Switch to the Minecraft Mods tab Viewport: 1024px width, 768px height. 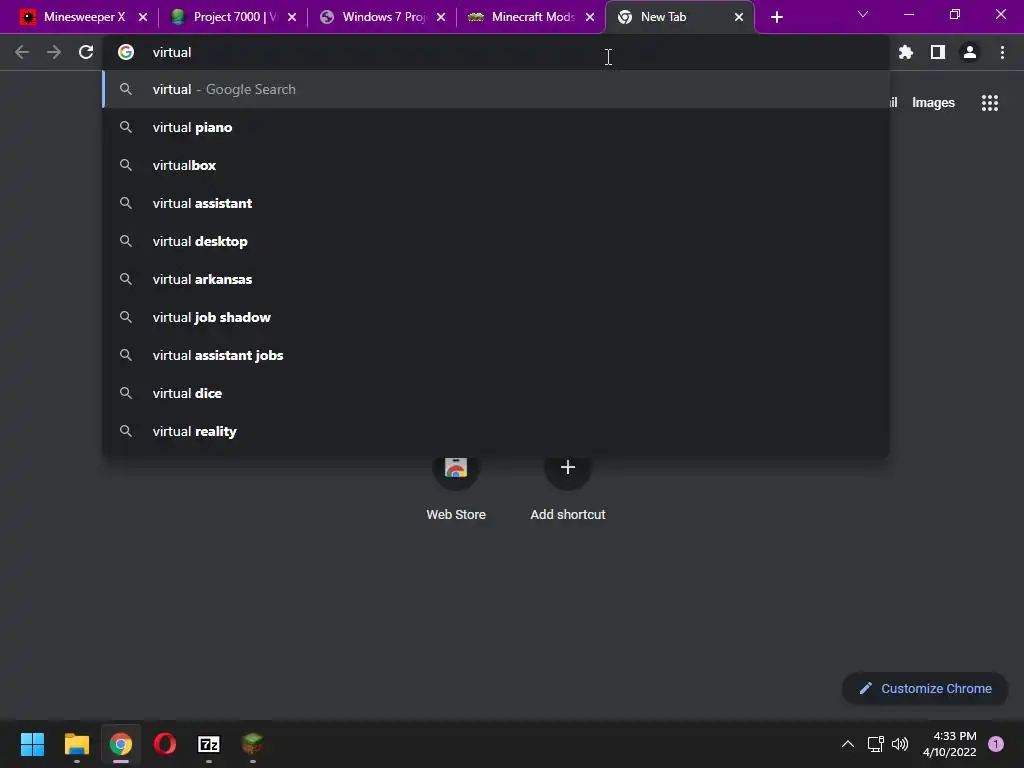(532, 17)
